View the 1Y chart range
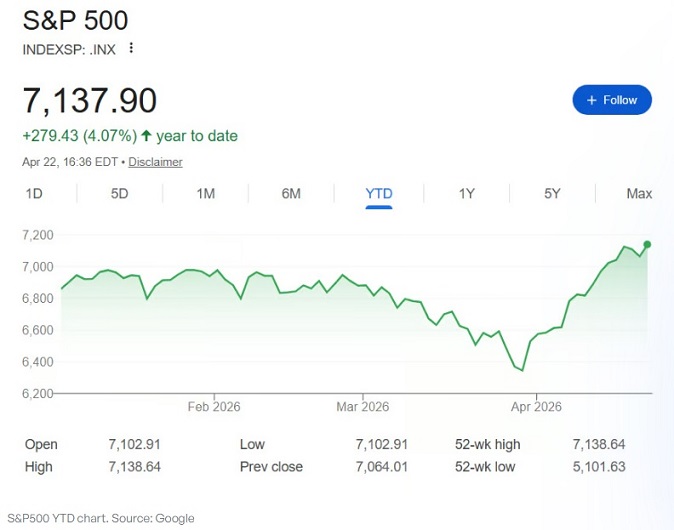Viewport: 674px width, 530px height. pos(466,194)
